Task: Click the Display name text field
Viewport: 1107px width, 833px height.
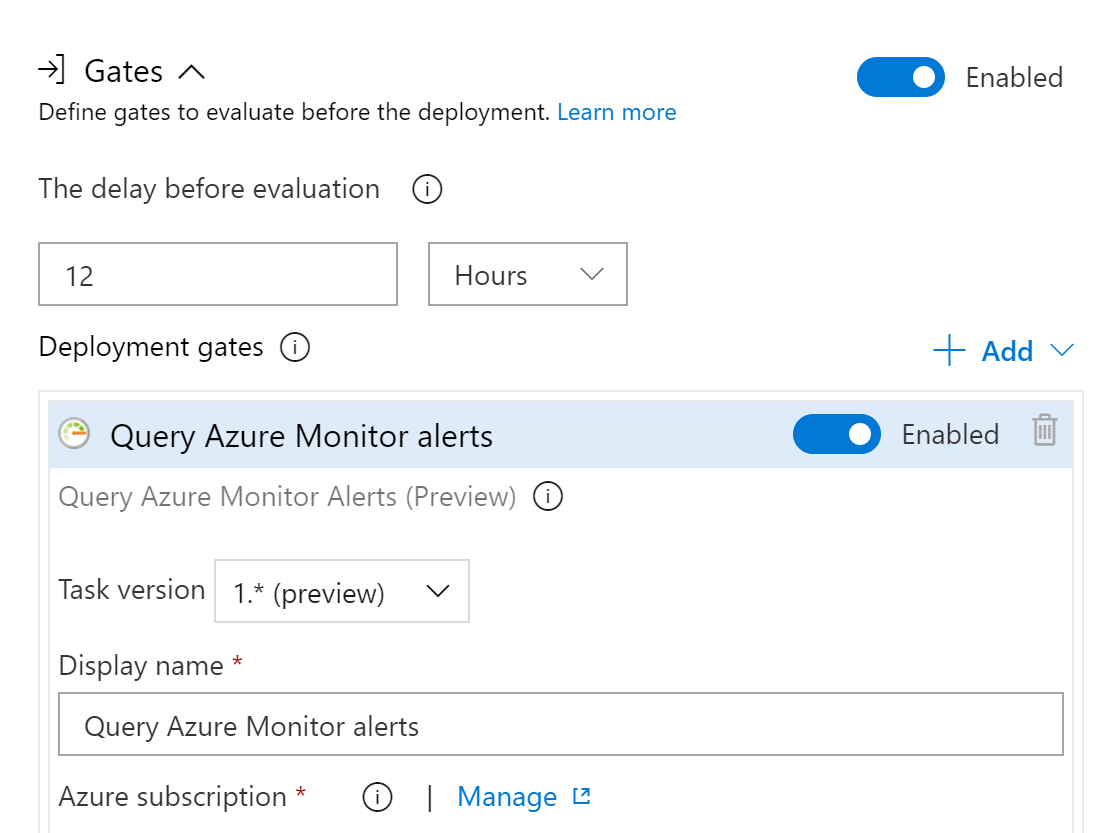Action: point(561,724)
